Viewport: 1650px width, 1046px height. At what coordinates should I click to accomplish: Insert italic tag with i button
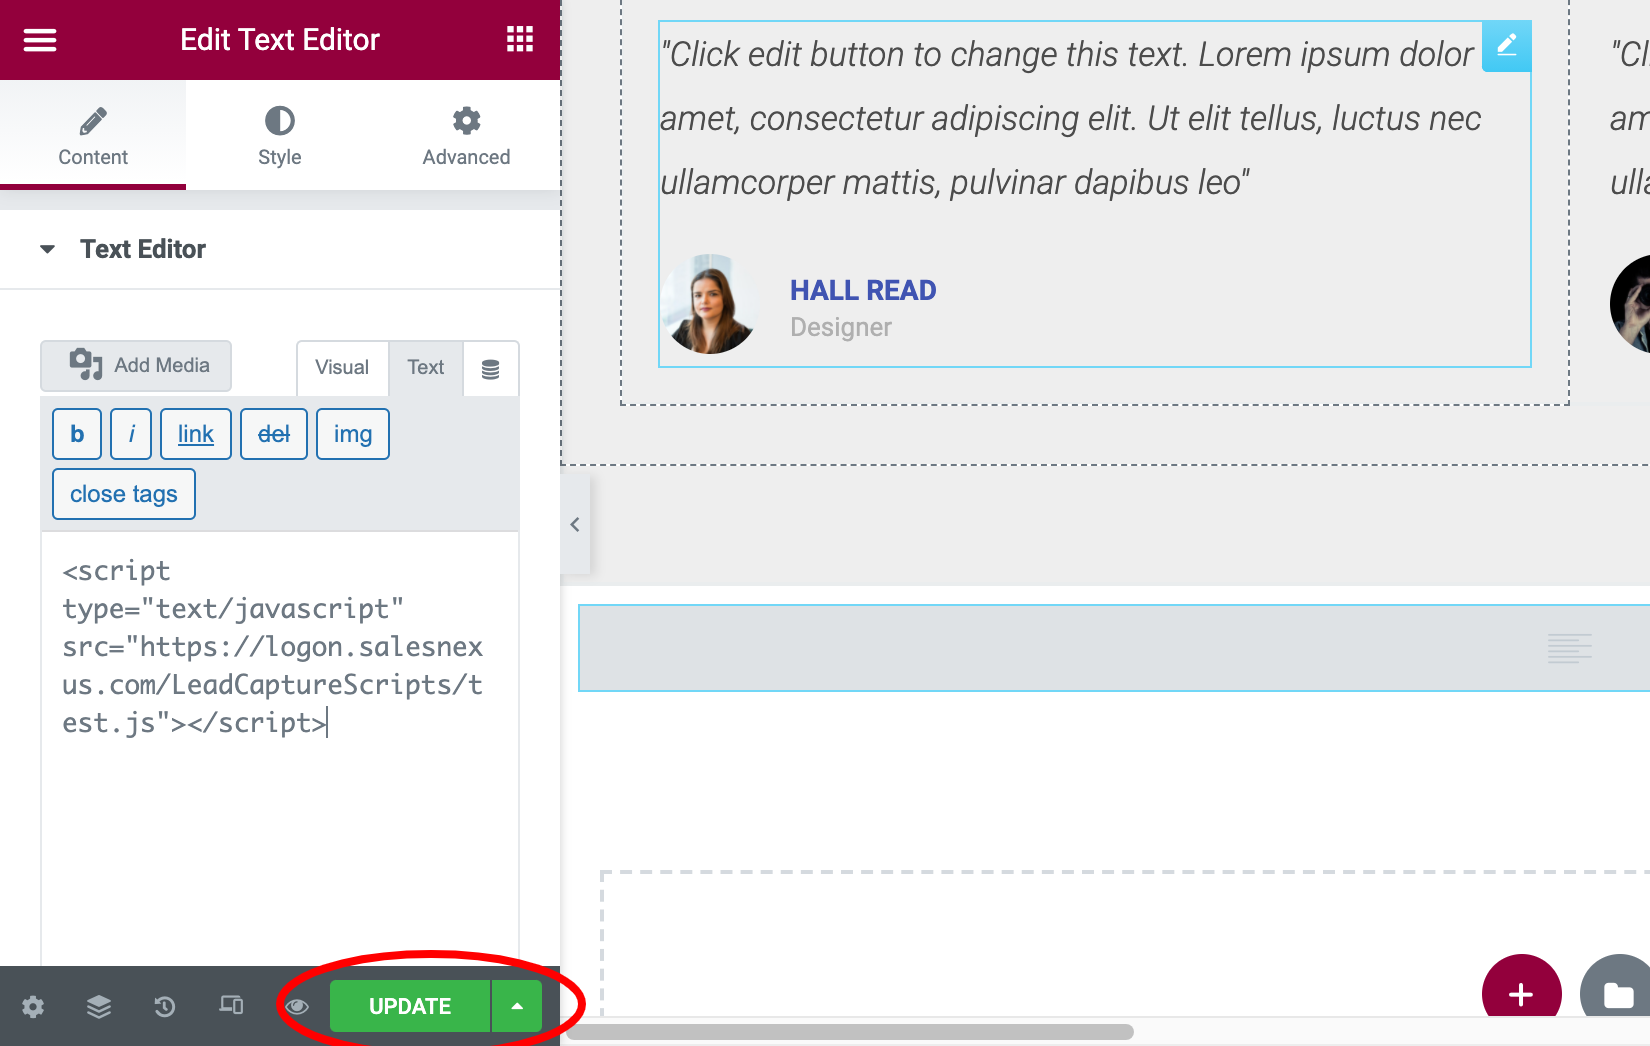tap(131, 434)
